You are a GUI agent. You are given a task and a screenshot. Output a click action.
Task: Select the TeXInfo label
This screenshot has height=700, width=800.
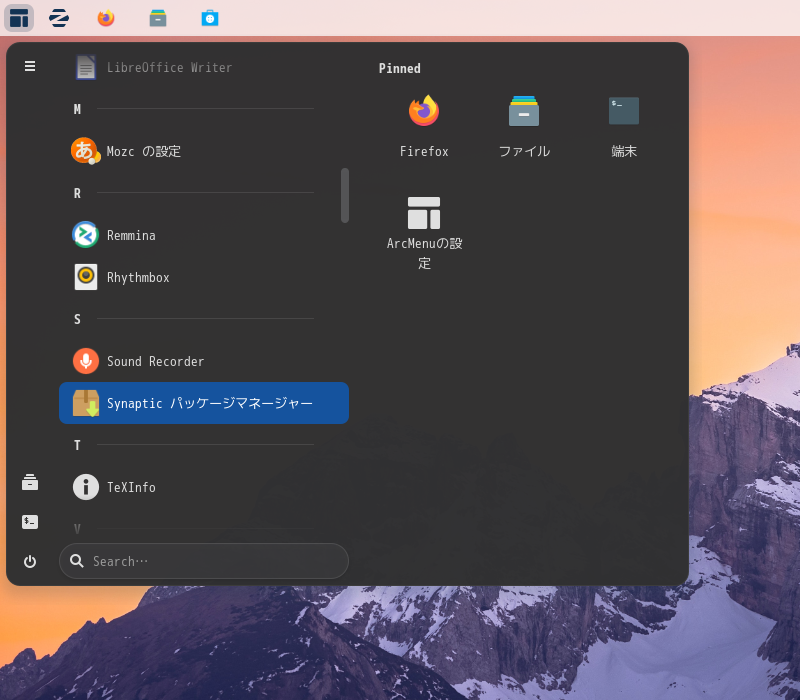[131, 487]
